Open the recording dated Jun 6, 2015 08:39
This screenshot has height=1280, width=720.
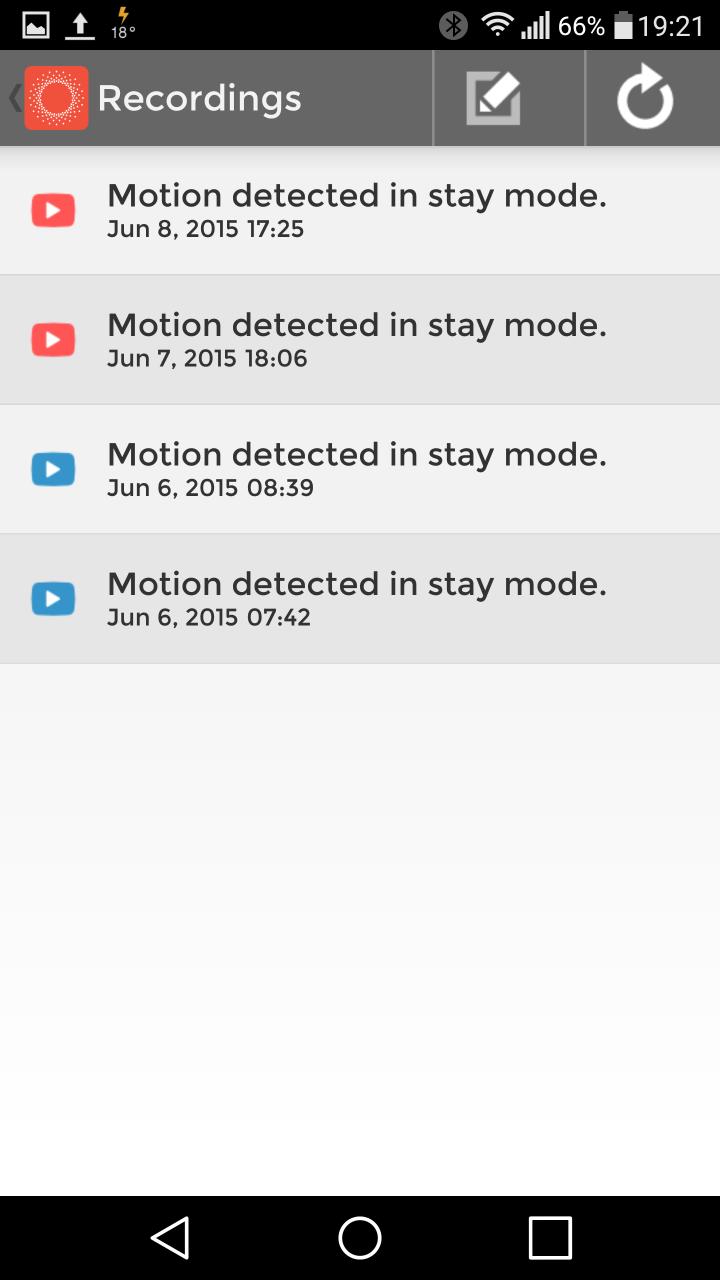[x=360, y=469]
